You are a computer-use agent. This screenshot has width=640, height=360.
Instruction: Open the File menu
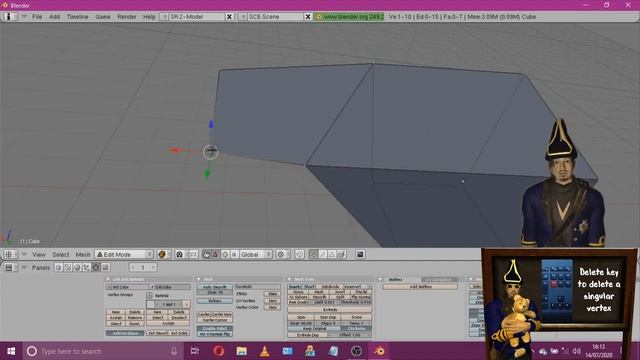coord(37,17)
